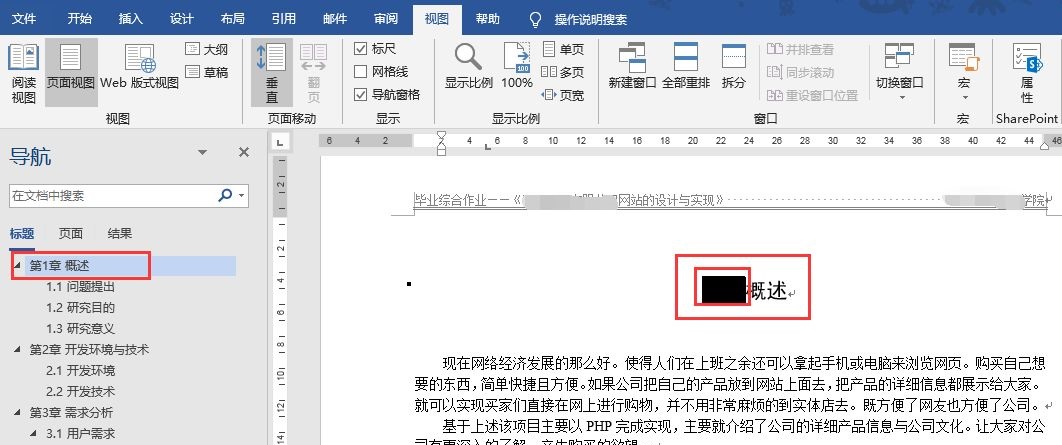
Task: Open Outline view (大纲)
Action: point(207,49)
